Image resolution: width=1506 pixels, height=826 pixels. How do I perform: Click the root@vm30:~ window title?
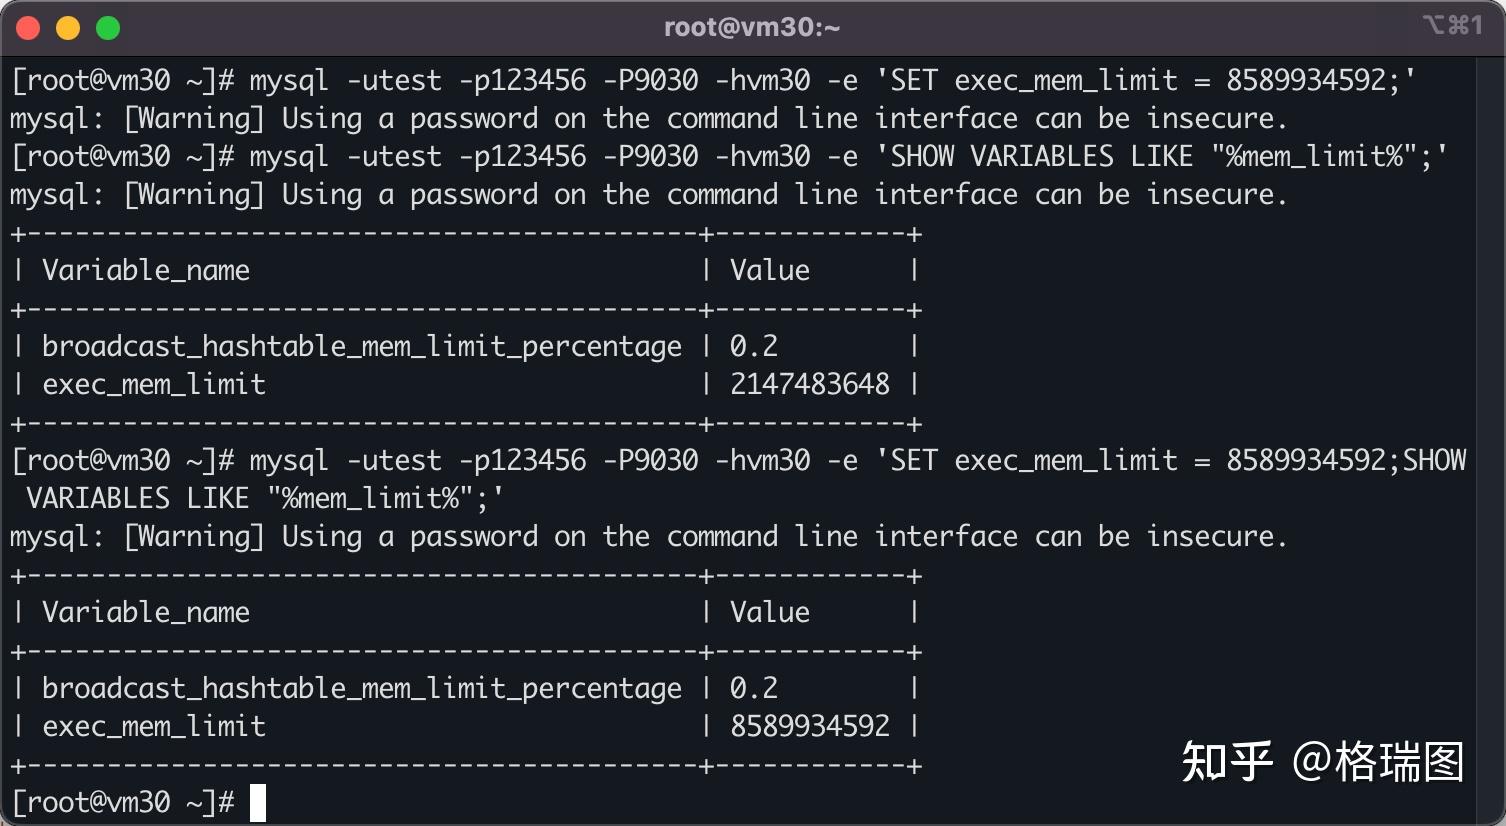tap(752, 27)
